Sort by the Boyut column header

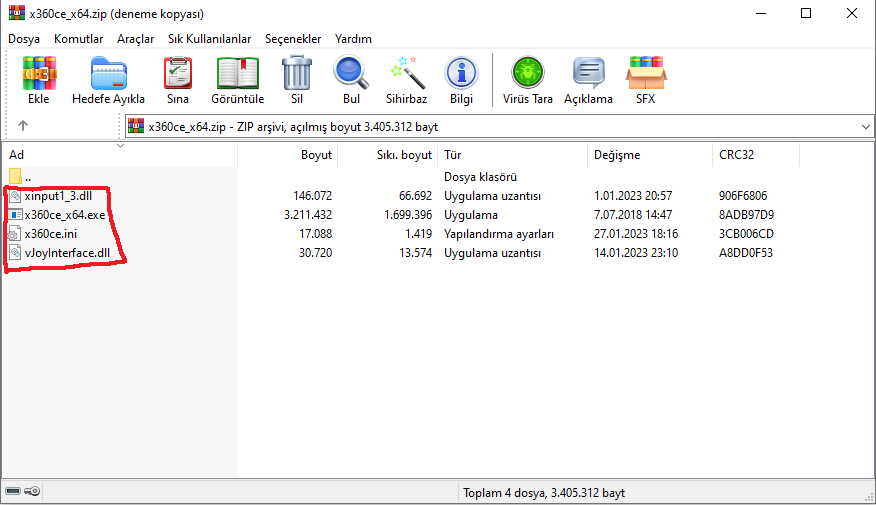click(288, 155)
